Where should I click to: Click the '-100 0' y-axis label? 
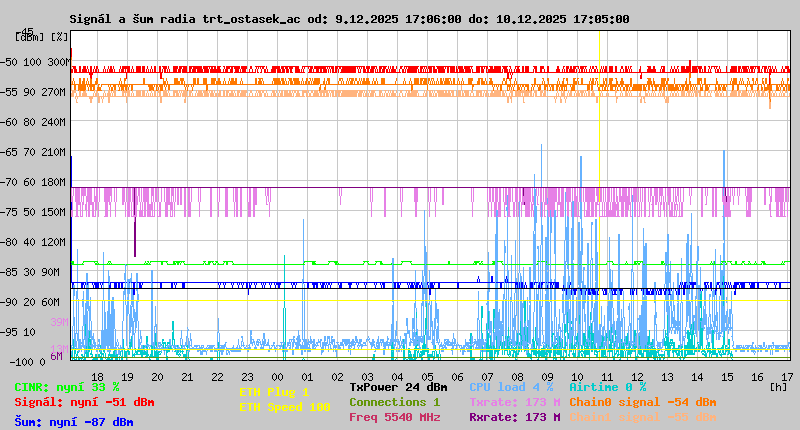pyautogui.click(x=28, y=362)
